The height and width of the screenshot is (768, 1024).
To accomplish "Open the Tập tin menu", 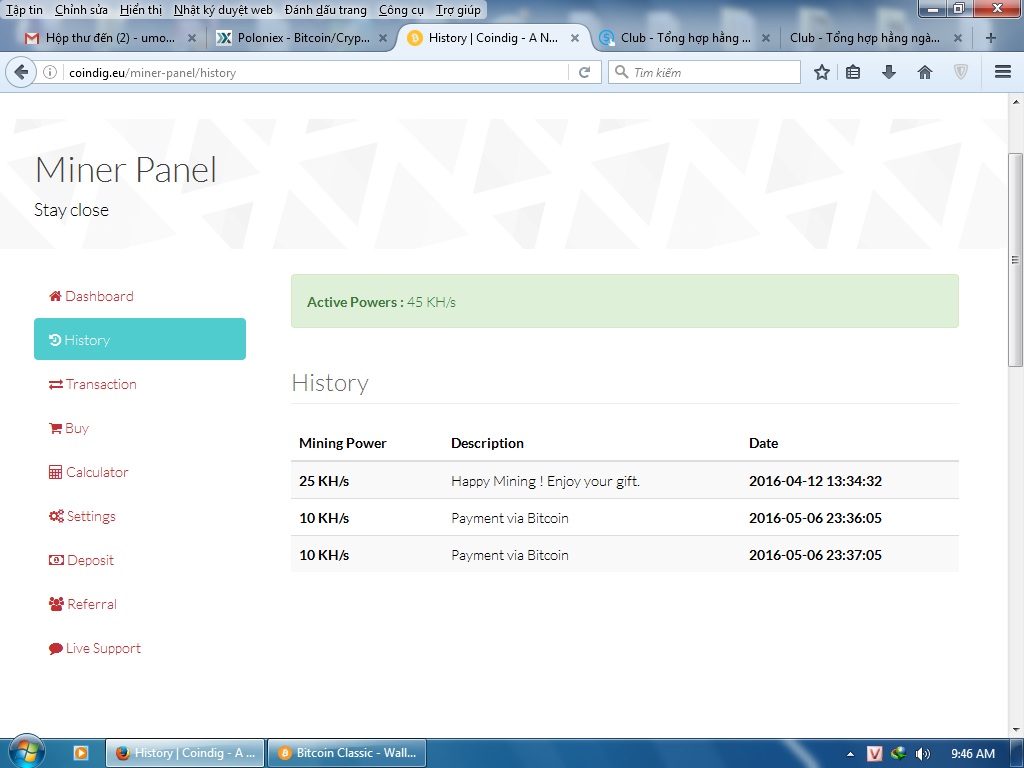I will pyautogui.click(x=24, y=10).
